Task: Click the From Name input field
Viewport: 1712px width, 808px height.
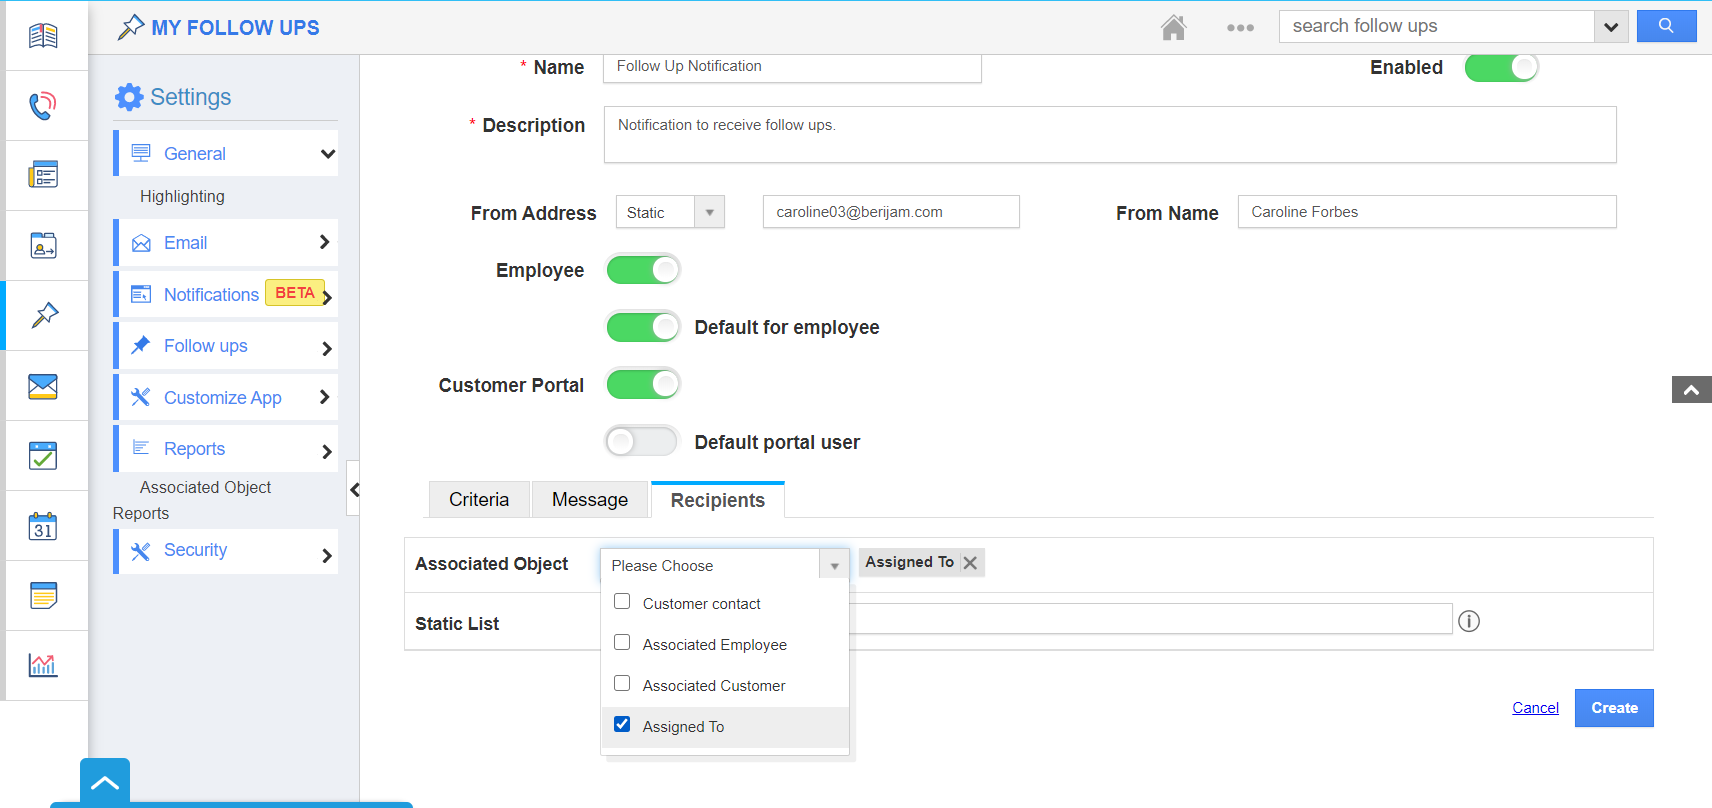Action: (x=1426, y=212)
